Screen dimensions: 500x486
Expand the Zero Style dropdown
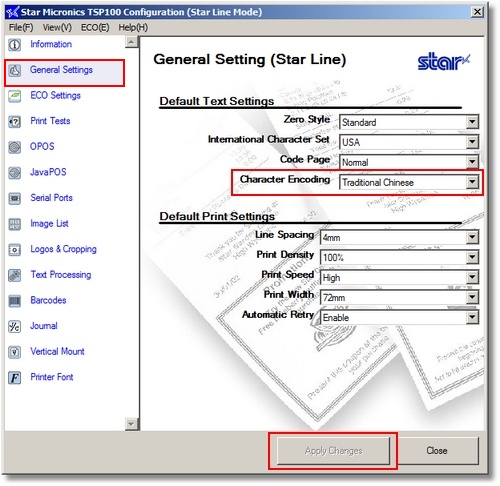[472, 122]
